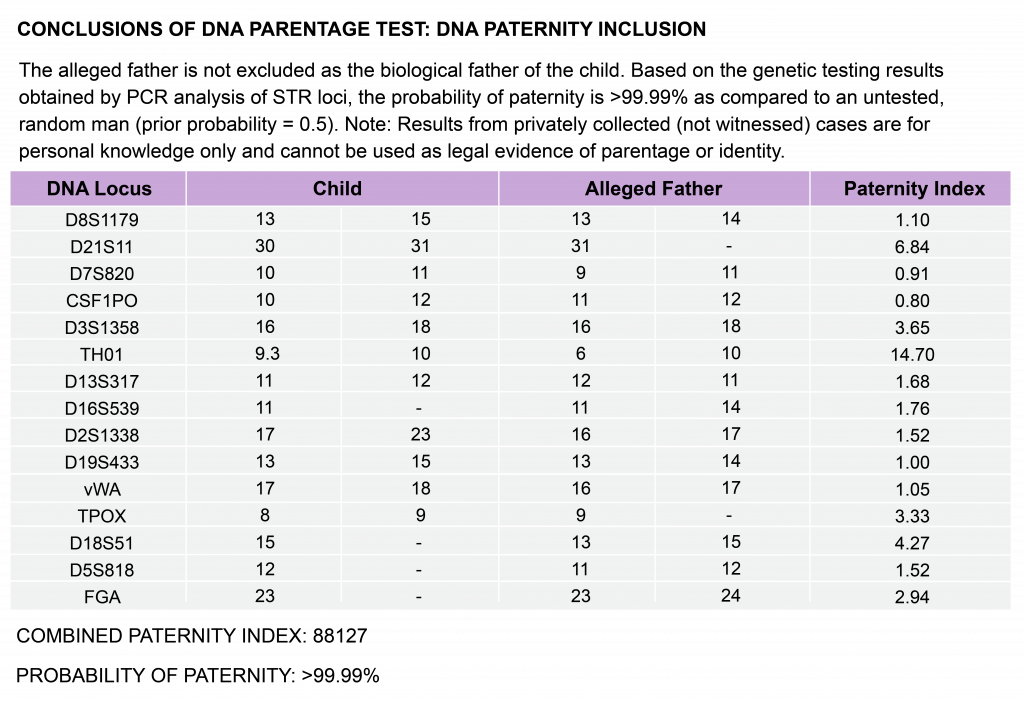Click the 6.84 paternity index value
The height and width of the screenshot is (702, 1024).
pos(912,247)
